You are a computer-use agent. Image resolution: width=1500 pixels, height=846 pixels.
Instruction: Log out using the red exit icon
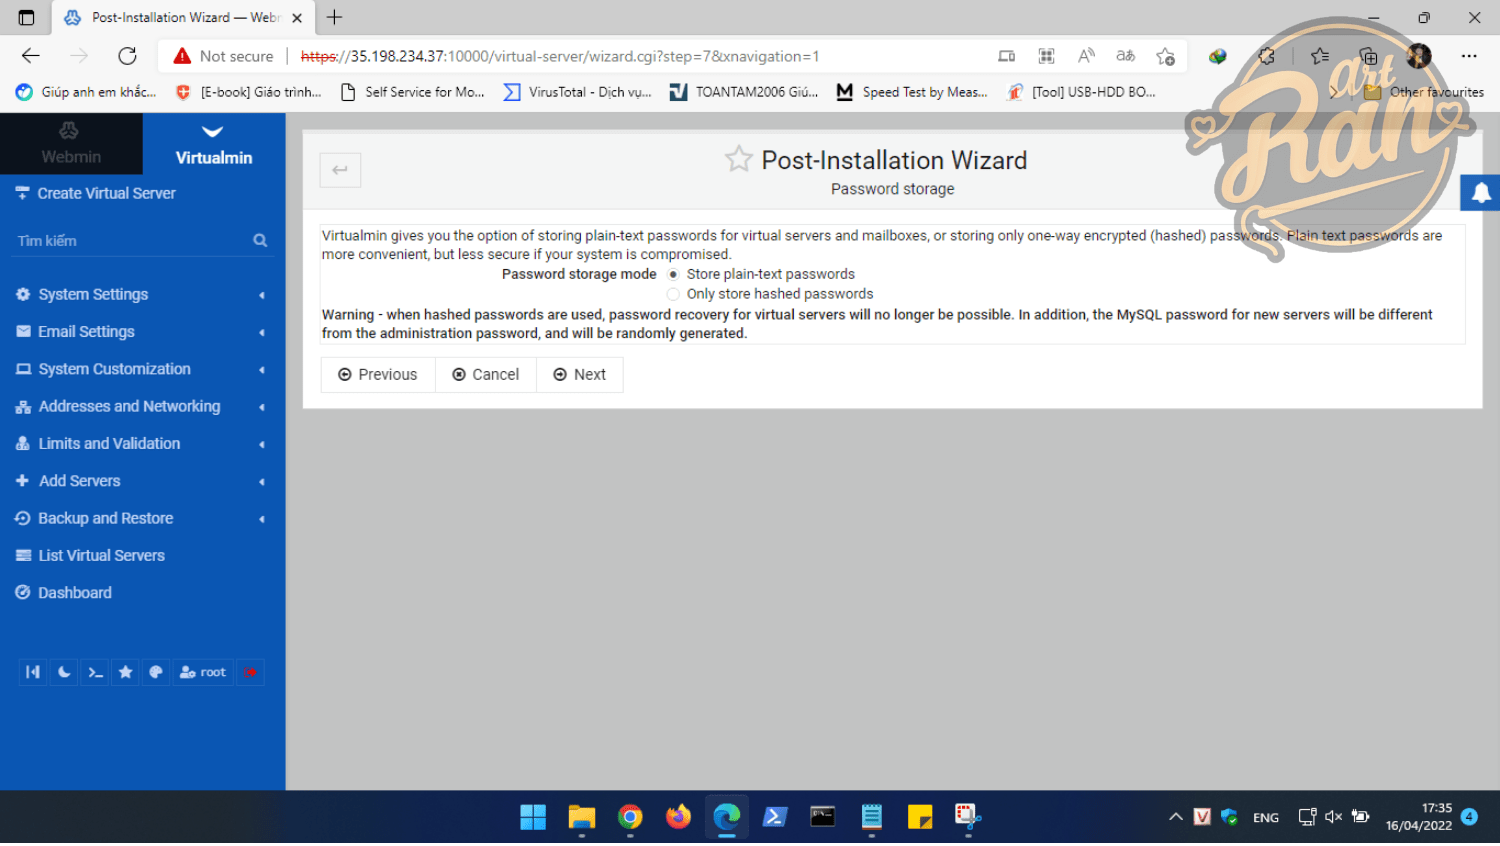pyautogui.click(x=250, y=674)
